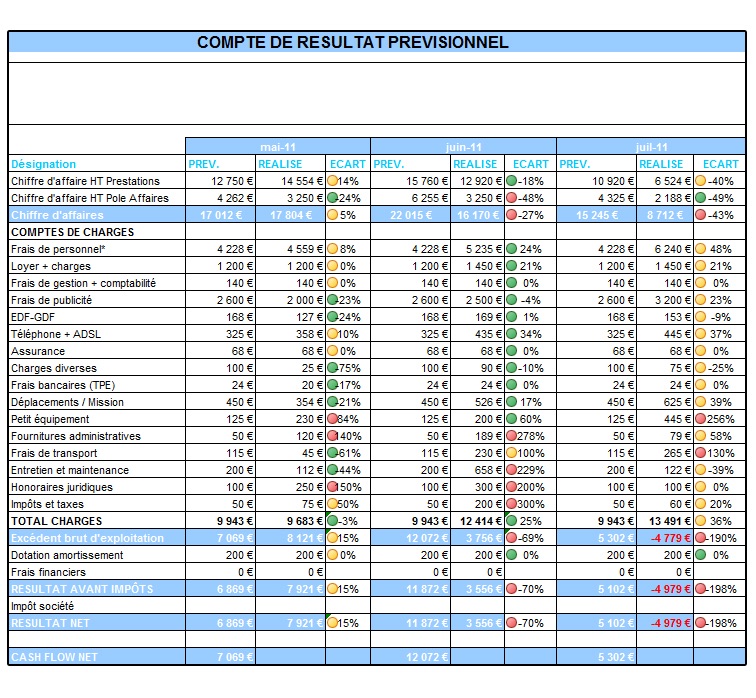
Task: Click the TOTAL CHARGES row label
Action: point(56,521)
